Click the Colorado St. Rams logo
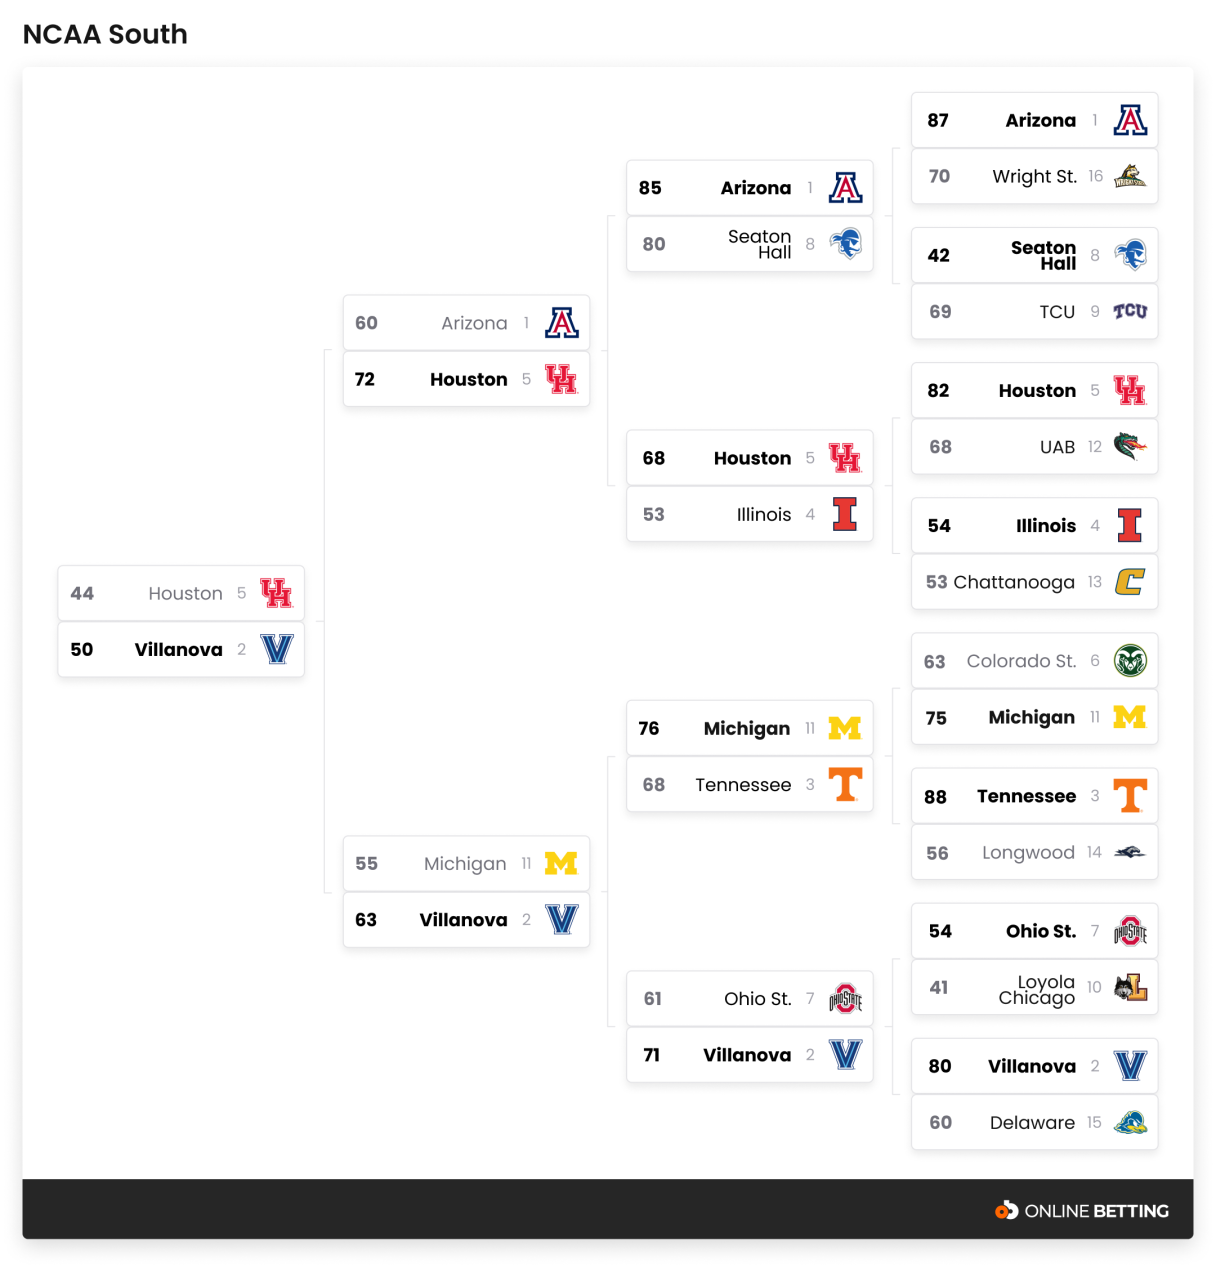The height and width of the screenshot is (1268, 1216). tap(1130, 661)
